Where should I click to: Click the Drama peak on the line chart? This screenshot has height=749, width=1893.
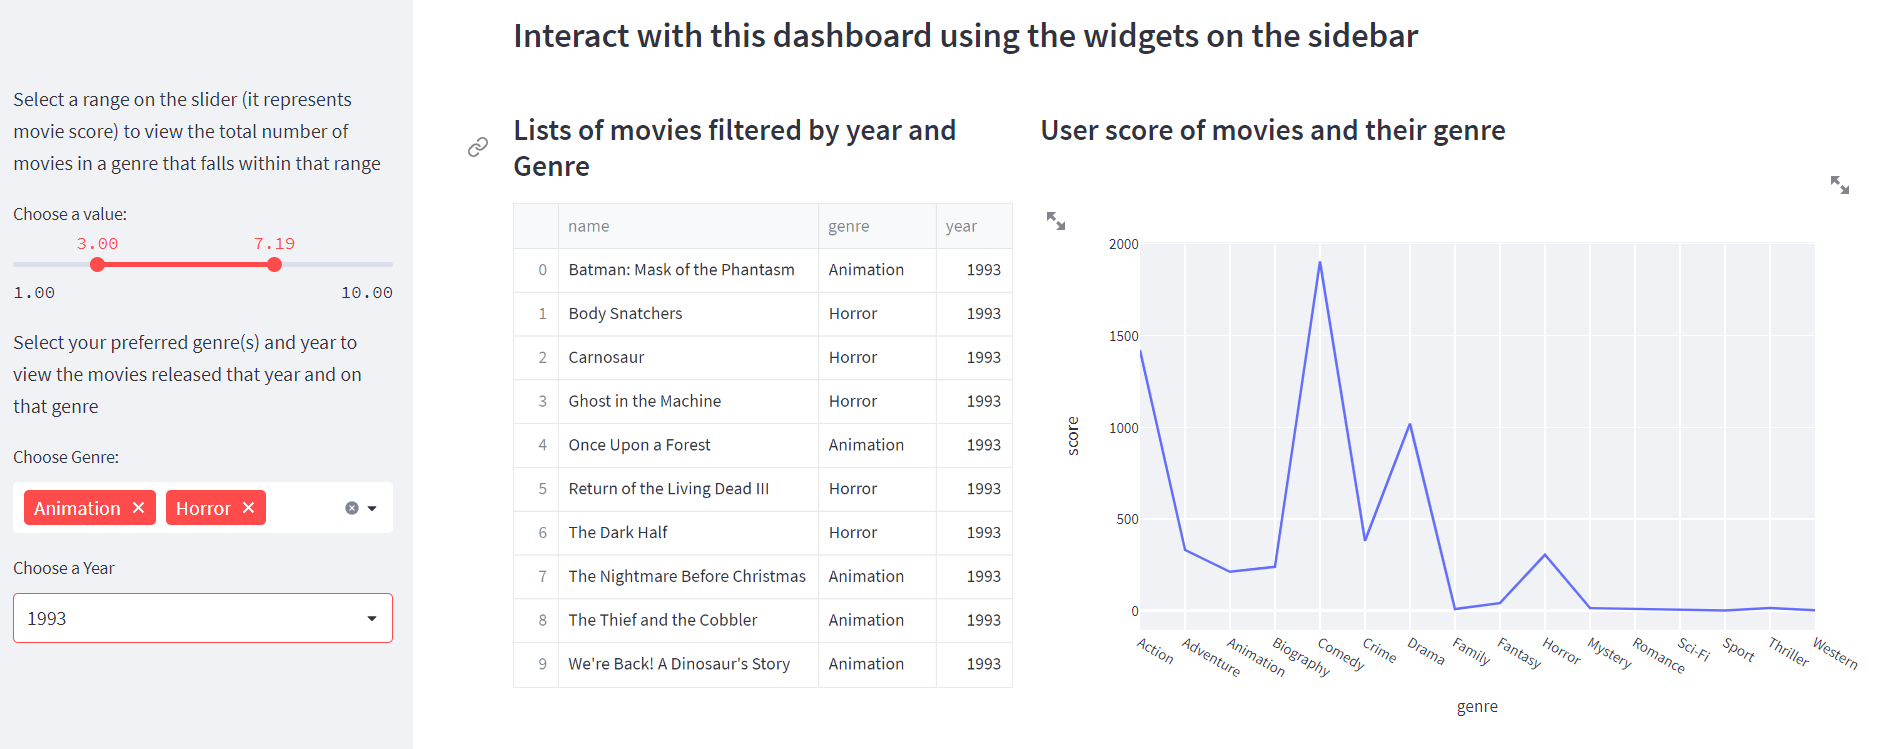1410,424
